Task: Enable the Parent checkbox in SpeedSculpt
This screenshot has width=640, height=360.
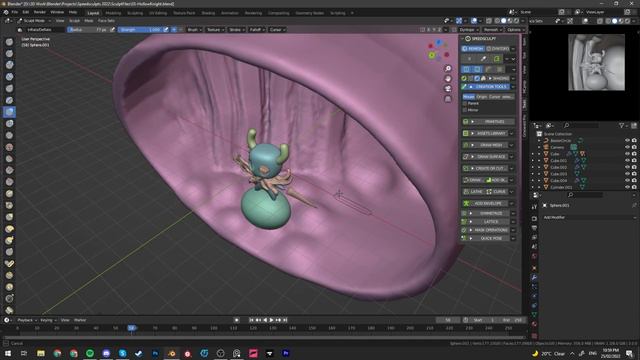Action: [464, 104]
